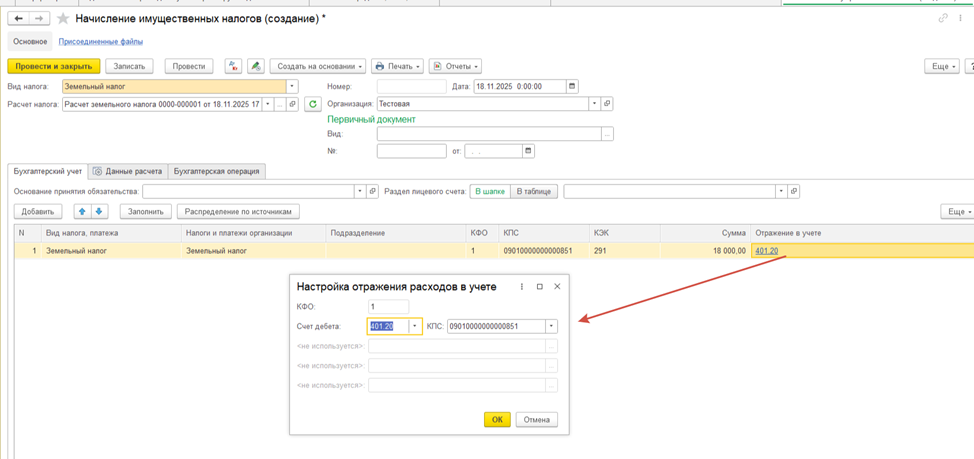The image size is (974, 459).
Task: Expand the Организация dropdown
Action: [x=596, y=104]
